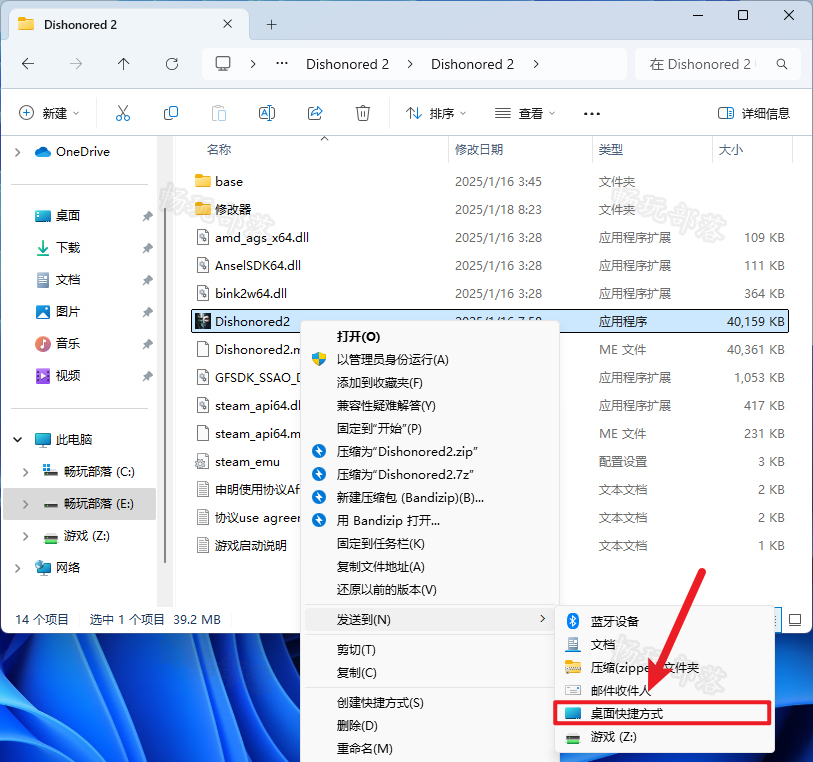Viewport: 813px width, 762px height.
Task: Collapse the 此电脑 tree node
Action: 18,440
